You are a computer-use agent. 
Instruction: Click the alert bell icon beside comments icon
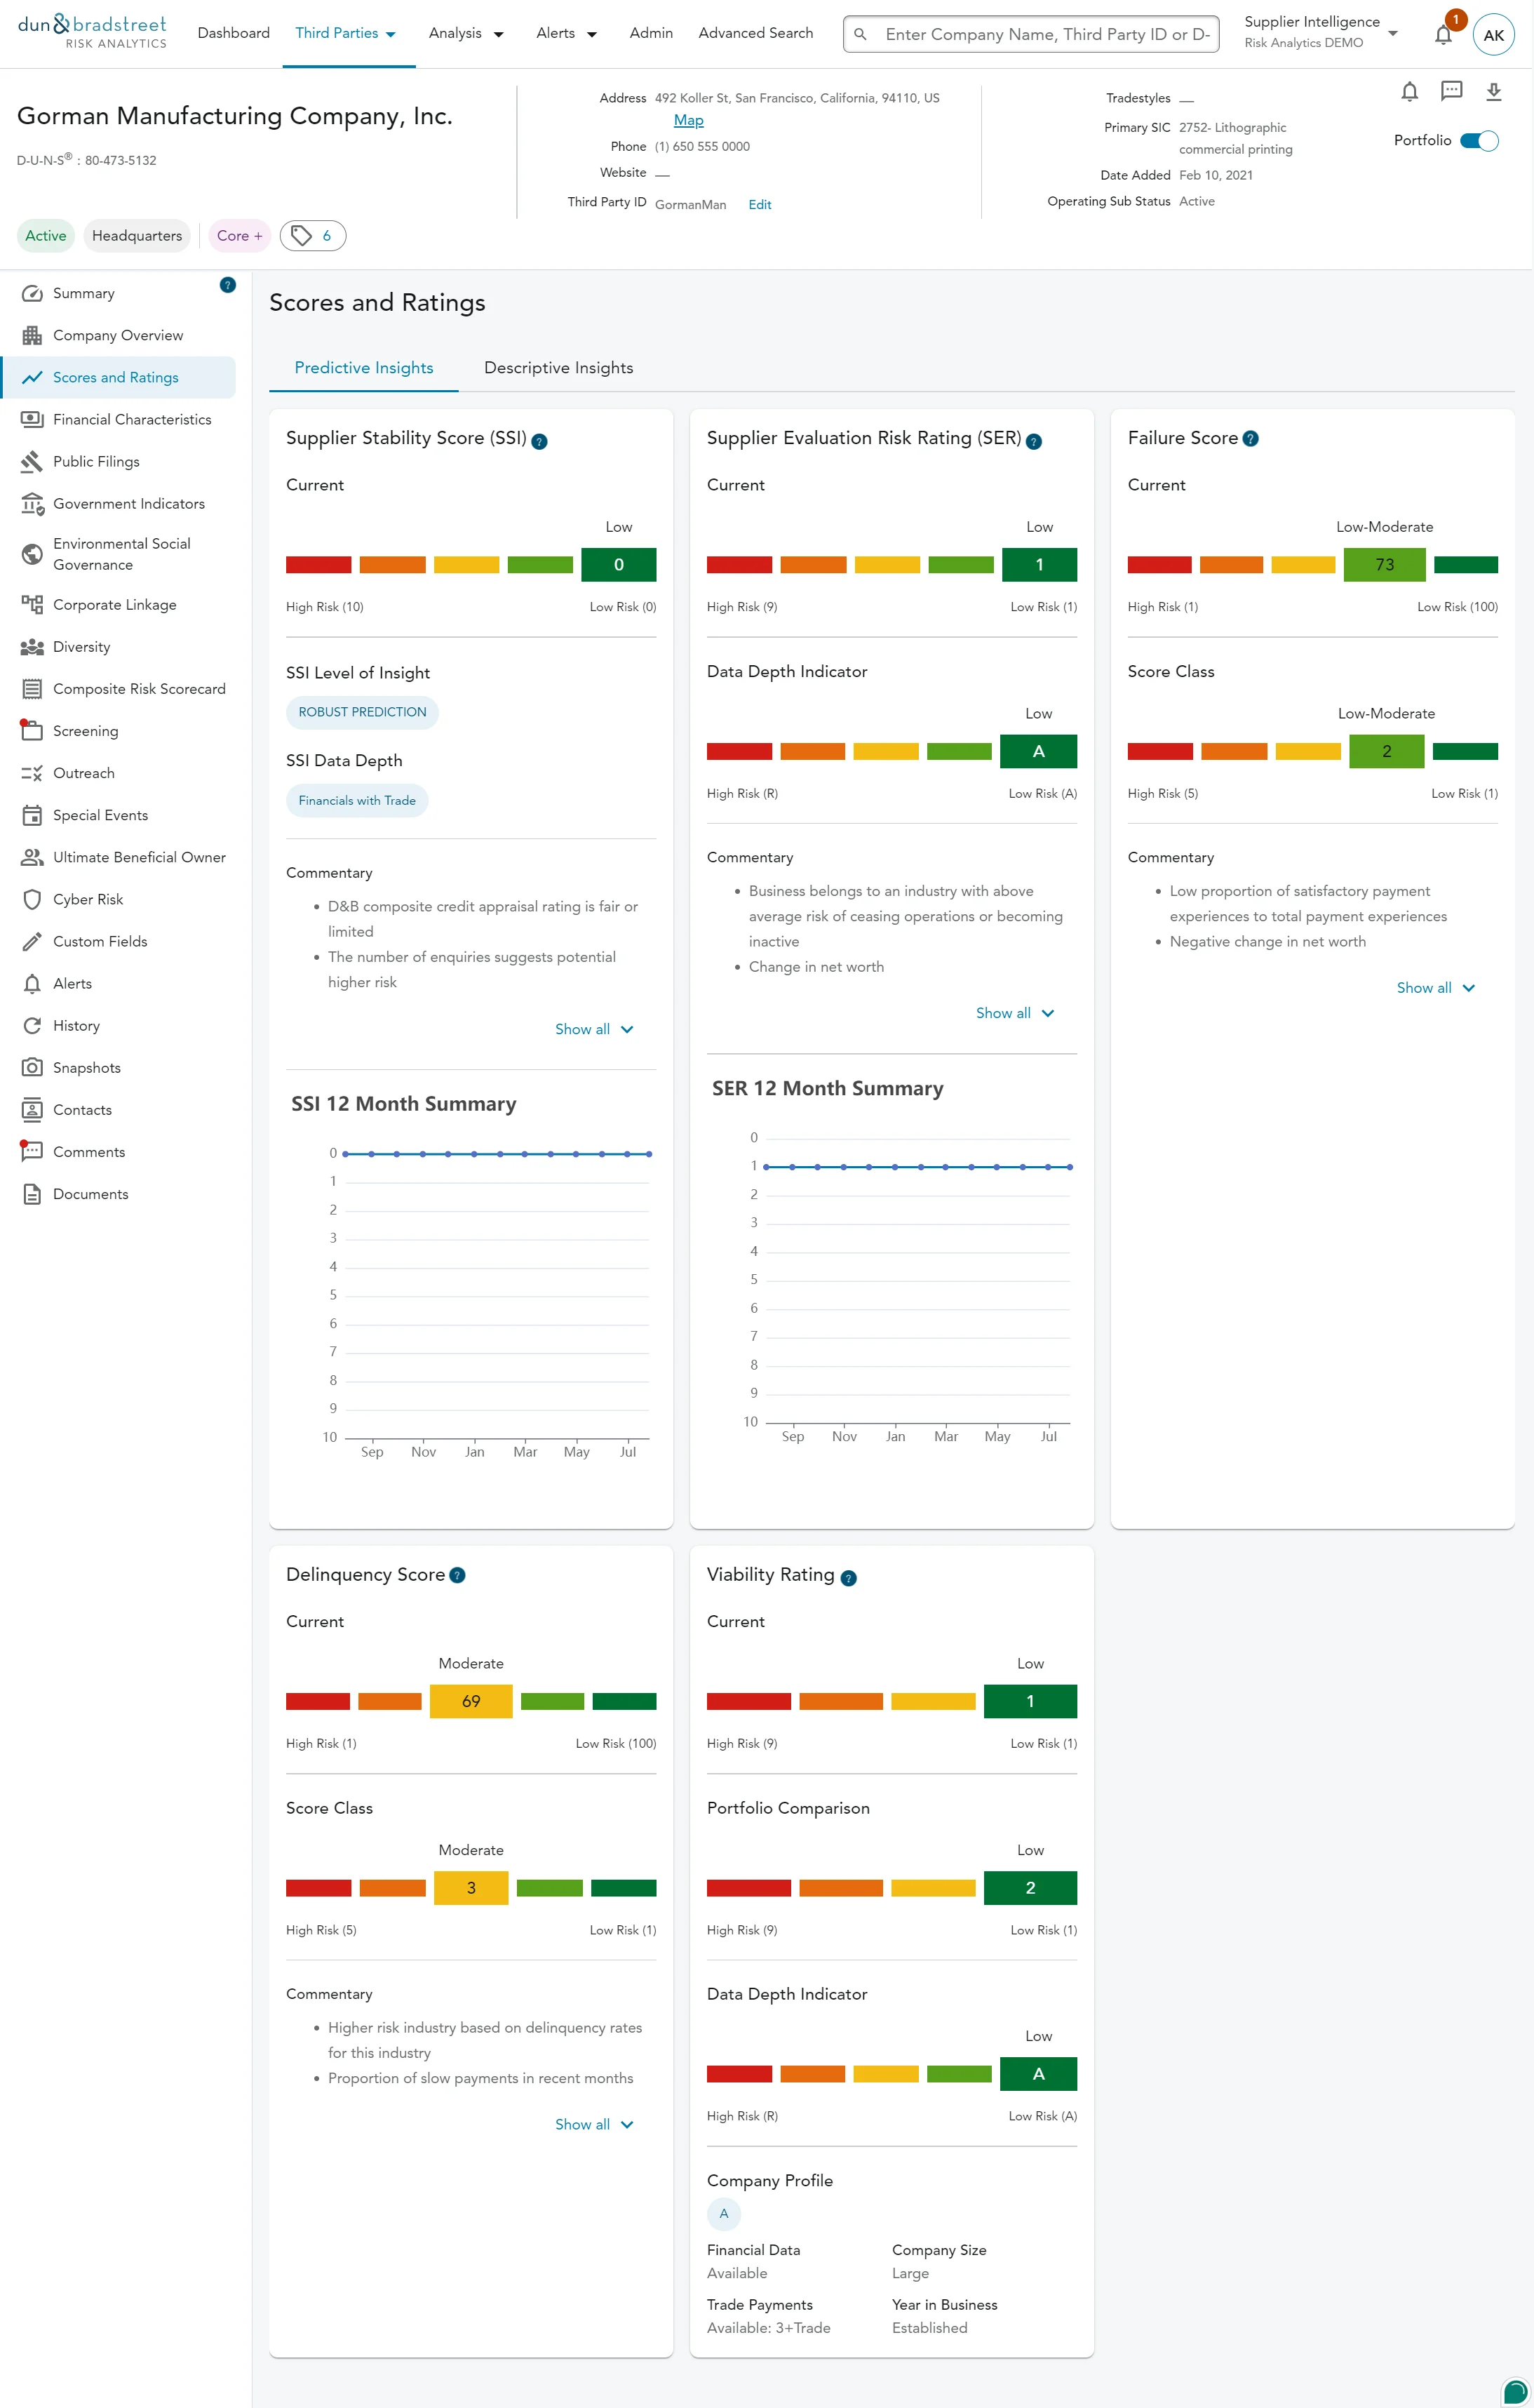1409,92
